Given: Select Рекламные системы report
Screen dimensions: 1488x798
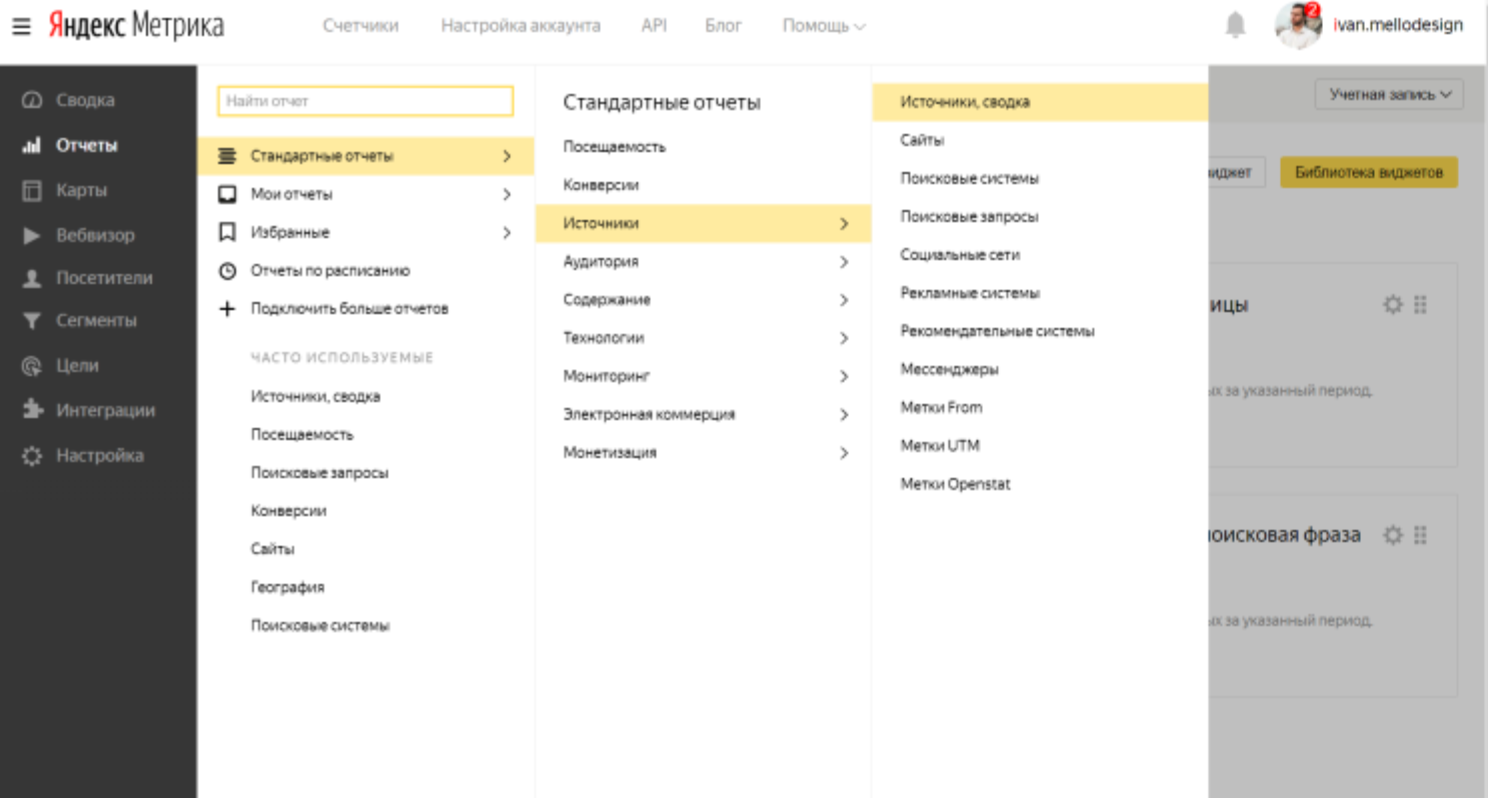Looking at the screenshot, I should pos(970,293).
